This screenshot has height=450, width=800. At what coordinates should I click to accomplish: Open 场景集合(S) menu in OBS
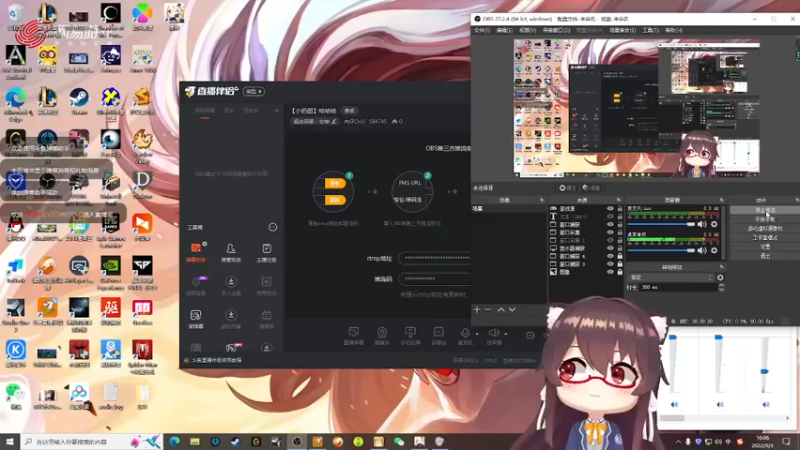point(622,31)
